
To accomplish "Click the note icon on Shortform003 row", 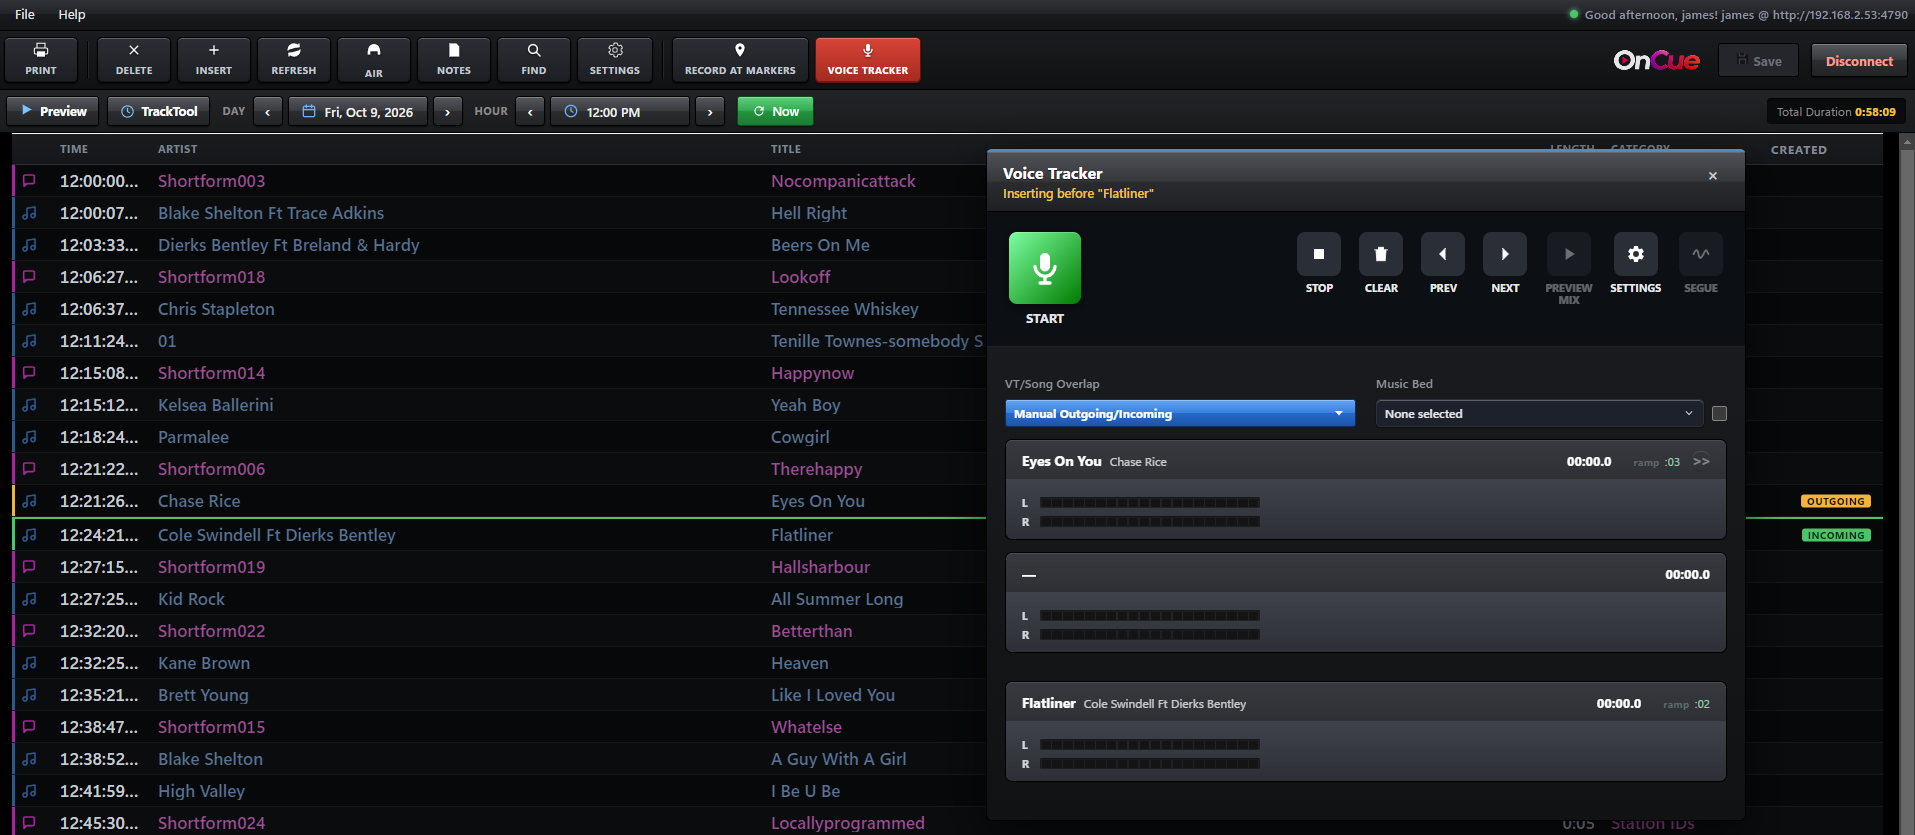I will tap(29, 181).
